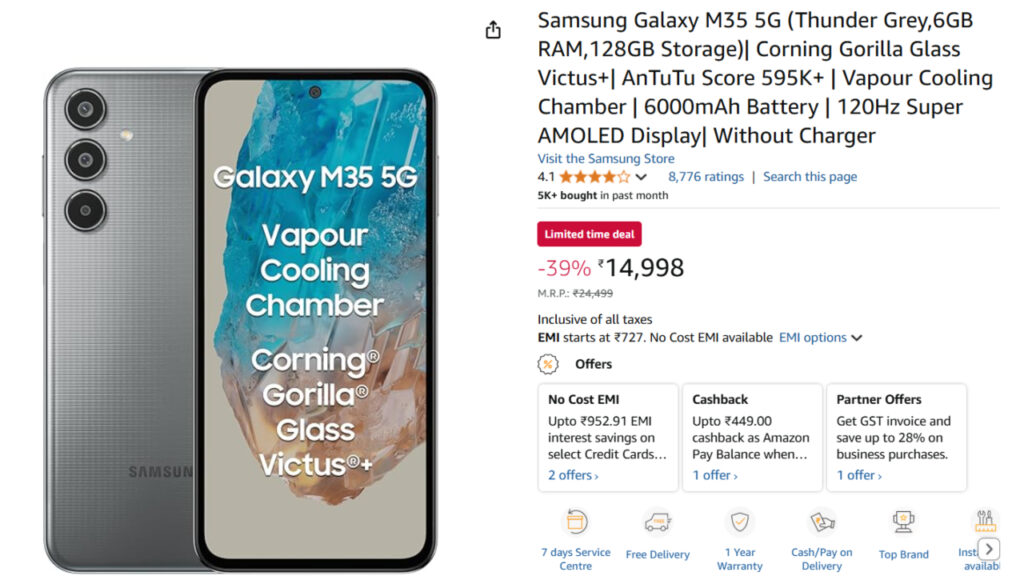
Task: Click the Cash/Pay on Delivery icon
Action: click(x=822, y=522)
